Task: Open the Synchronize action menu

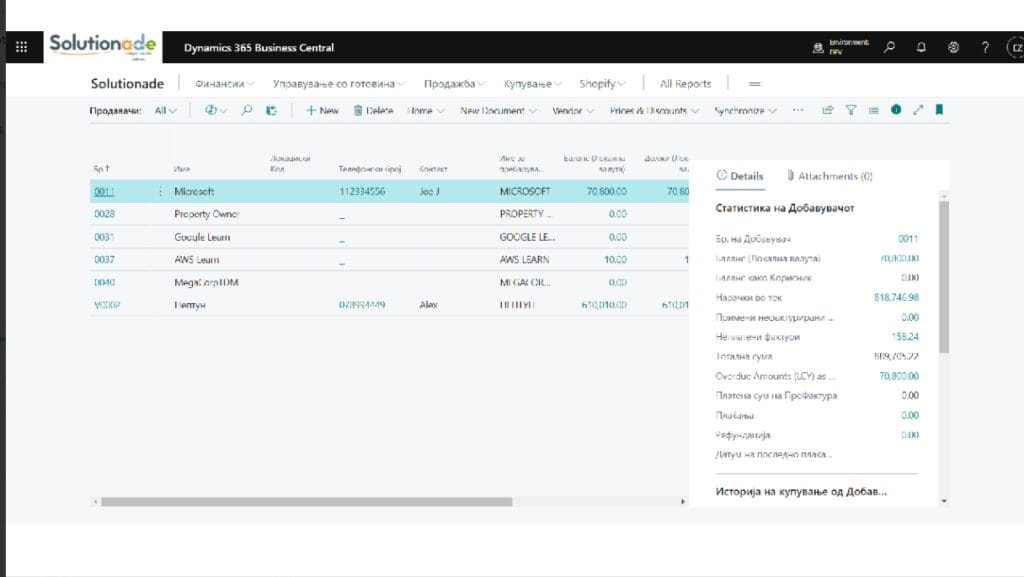Action: pos(745,111)
